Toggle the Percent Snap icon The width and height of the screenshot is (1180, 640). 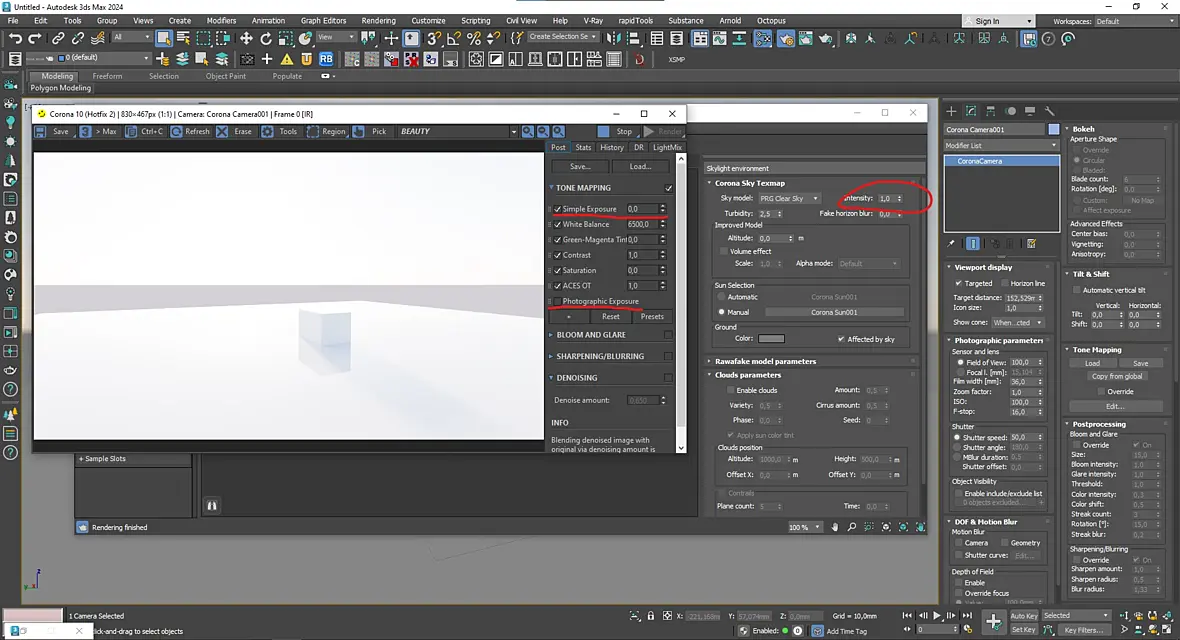coord(473,38)
